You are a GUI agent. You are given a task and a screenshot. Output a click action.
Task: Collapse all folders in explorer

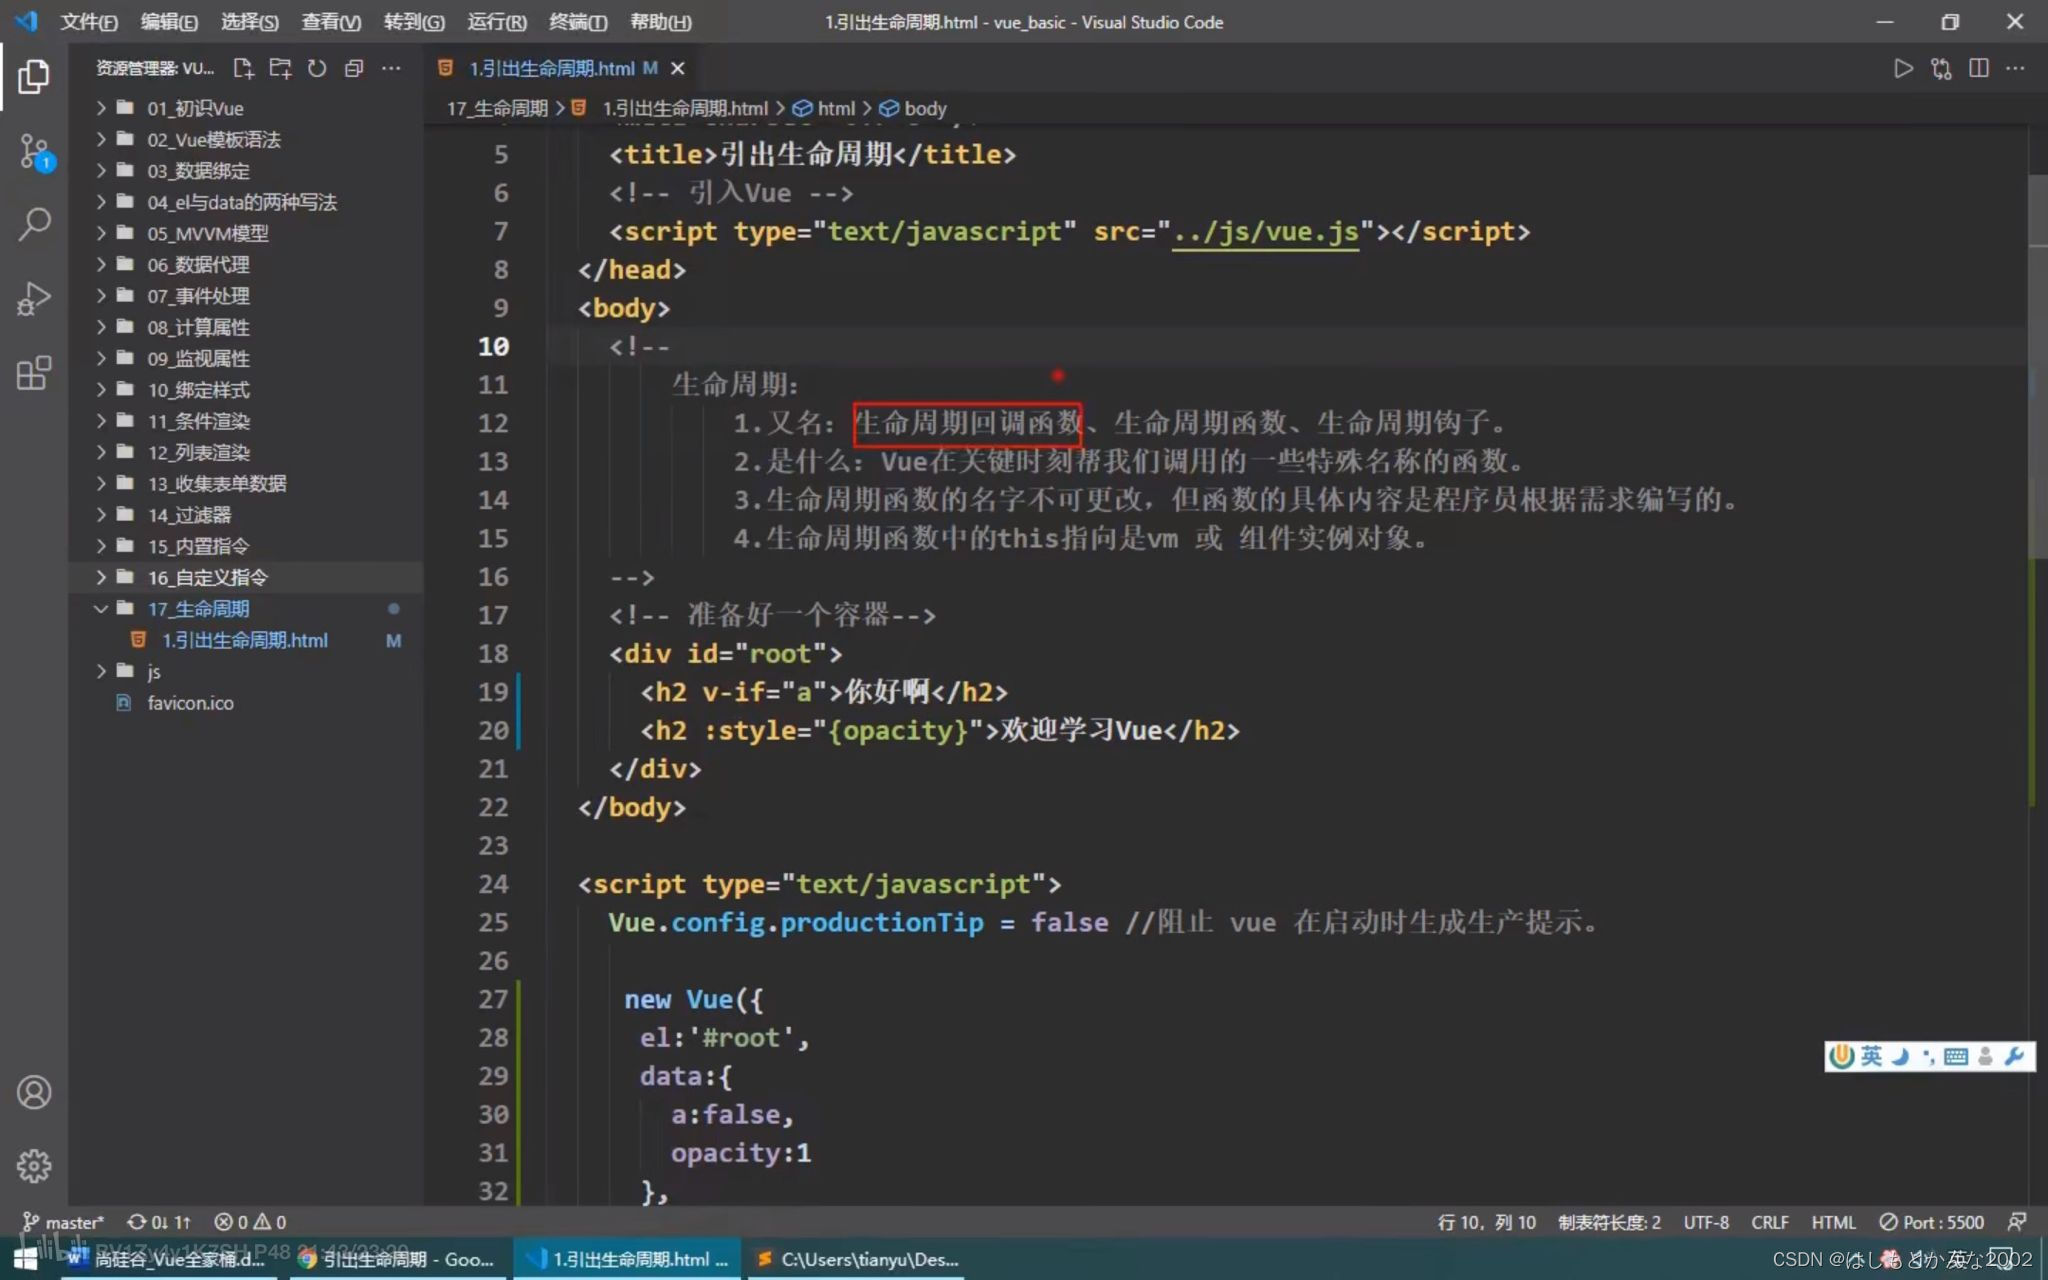tap(354, 68)
